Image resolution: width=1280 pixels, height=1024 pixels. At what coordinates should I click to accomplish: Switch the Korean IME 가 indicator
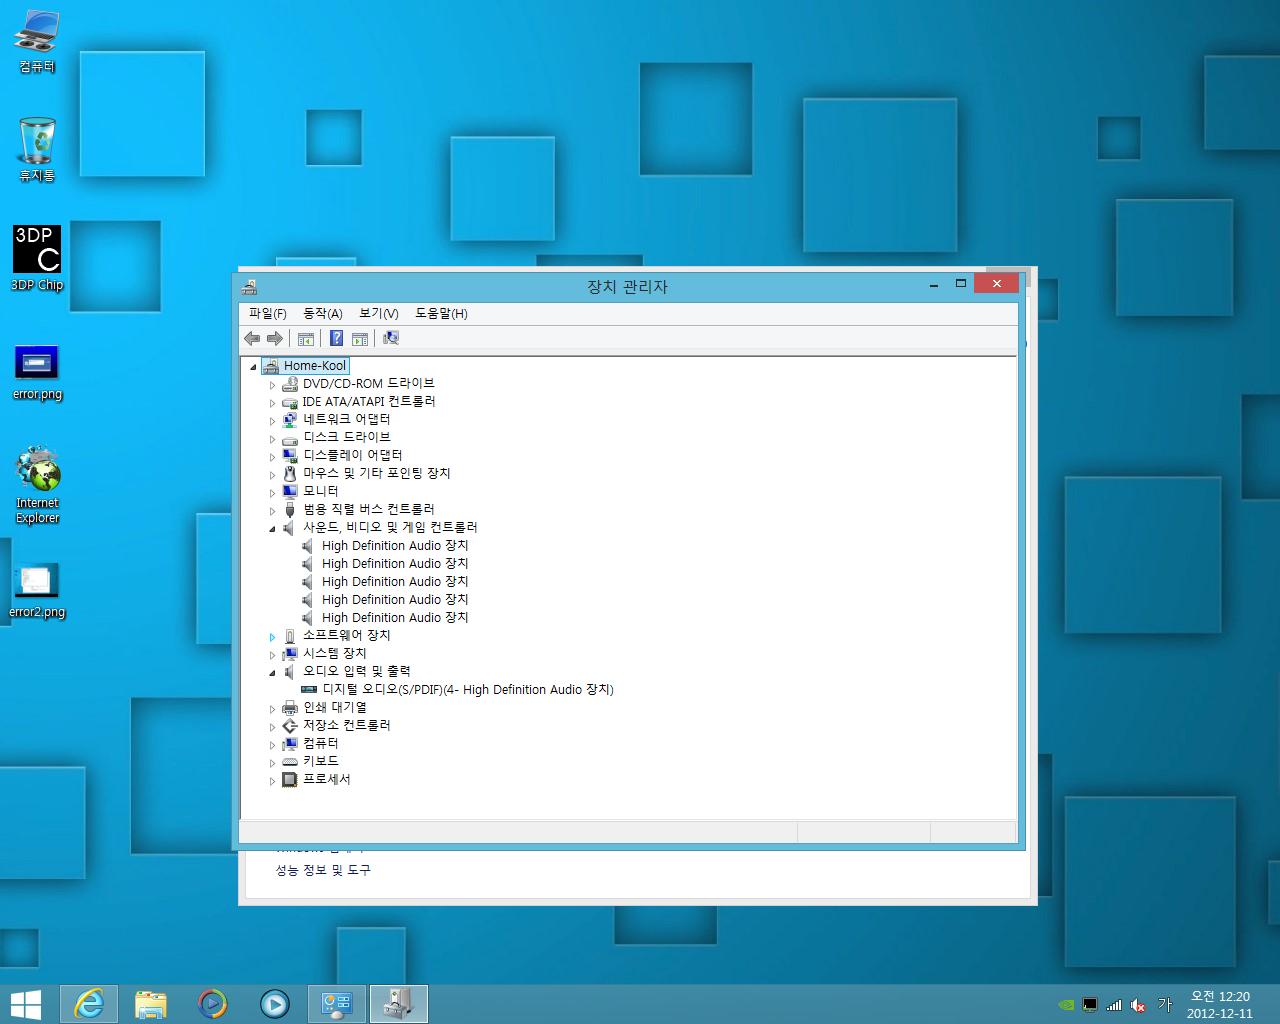pos(1165,1004)
